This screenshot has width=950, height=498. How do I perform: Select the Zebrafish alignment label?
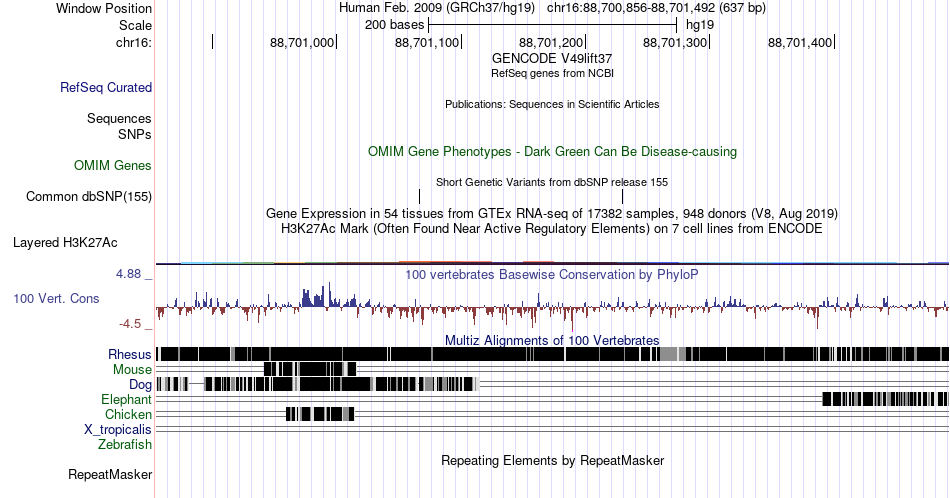(x=125, y=445)
